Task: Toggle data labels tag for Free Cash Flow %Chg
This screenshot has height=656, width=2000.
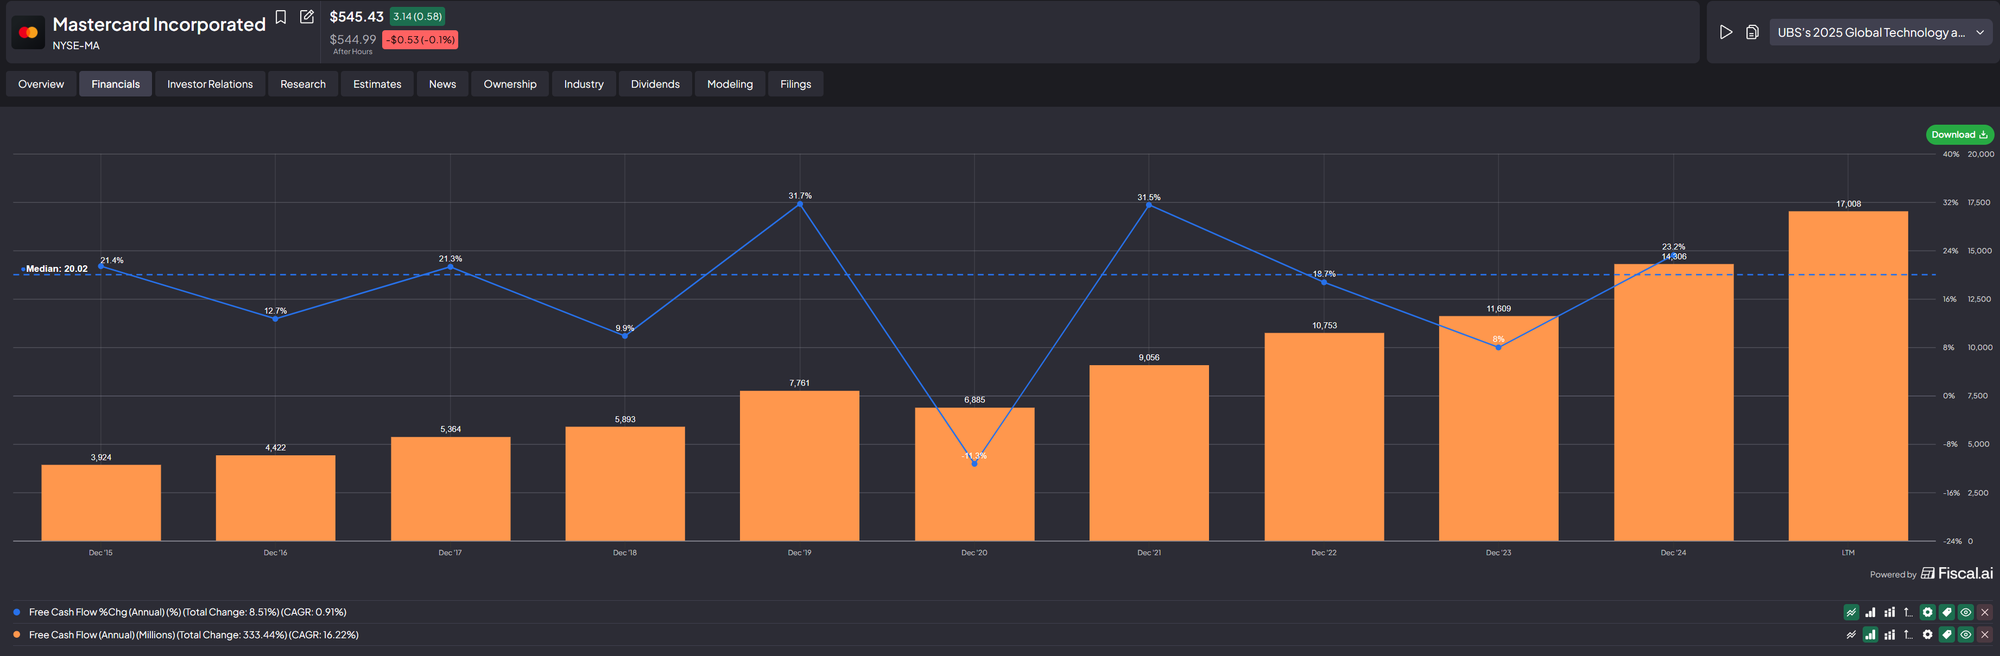Action: coord(1946,612)
